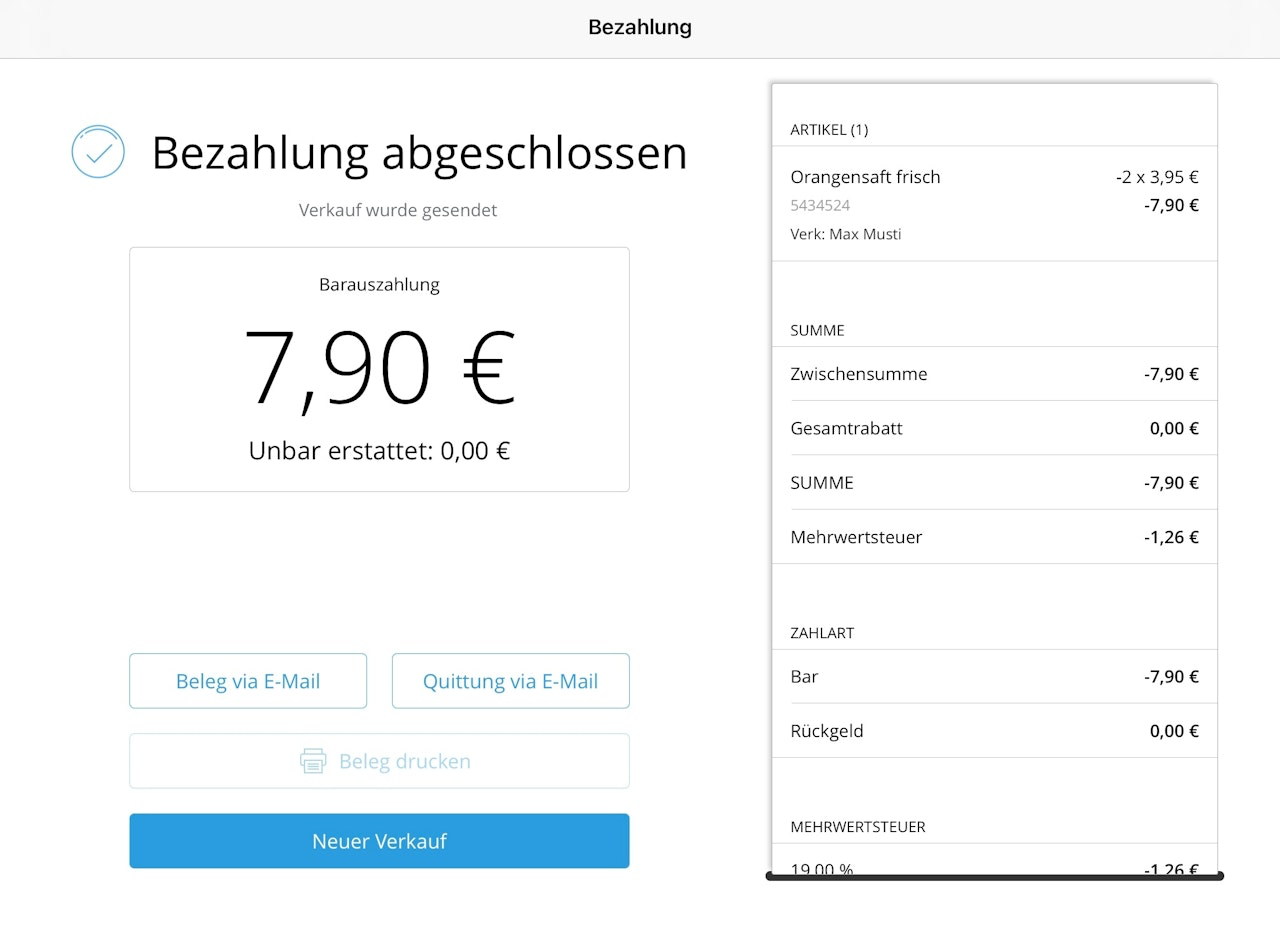
Task: Click the blue checkmark completion icon
Action: (98, 152)
